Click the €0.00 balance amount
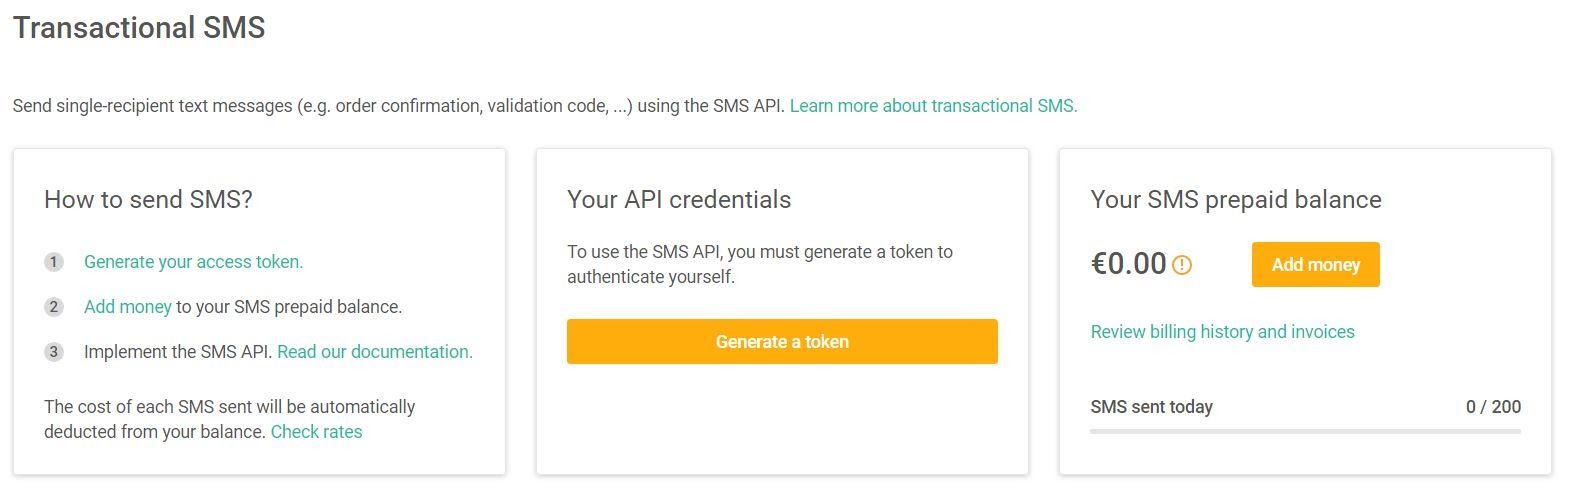This screenshot has width=1570, height=495. (1128, 264)
